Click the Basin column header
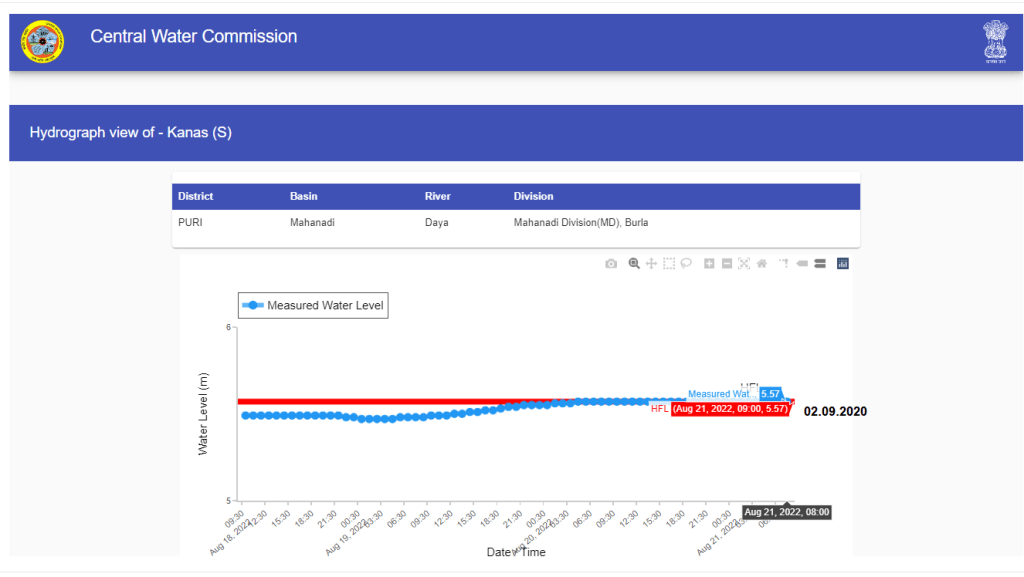Image resolution: width=1024 pixels, height=577 pixels. (x=304, y=196)
